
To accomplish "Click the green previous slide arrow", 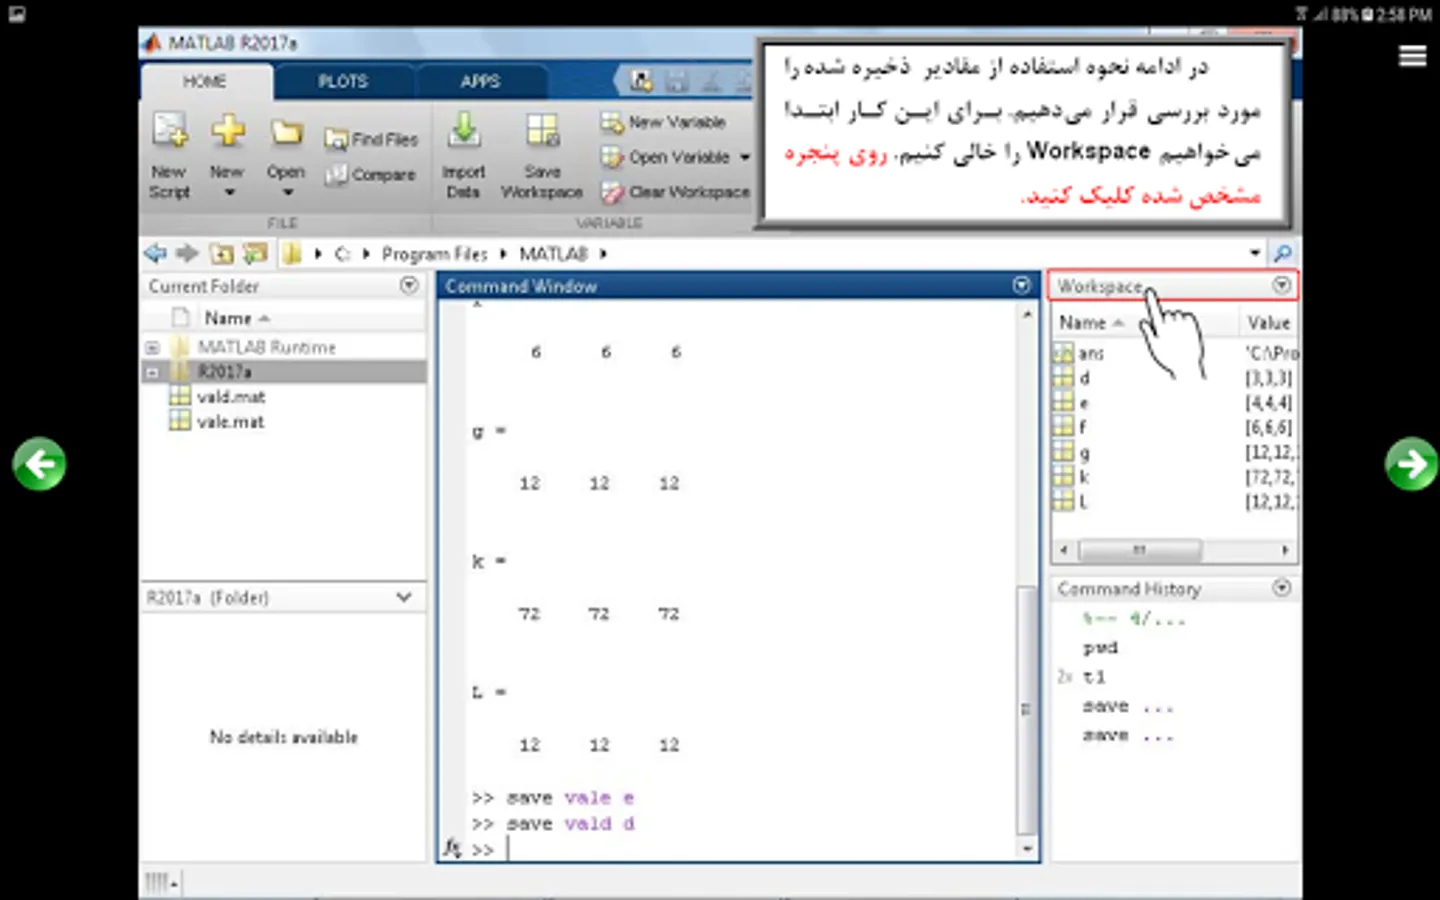I will tap(40, 464).
